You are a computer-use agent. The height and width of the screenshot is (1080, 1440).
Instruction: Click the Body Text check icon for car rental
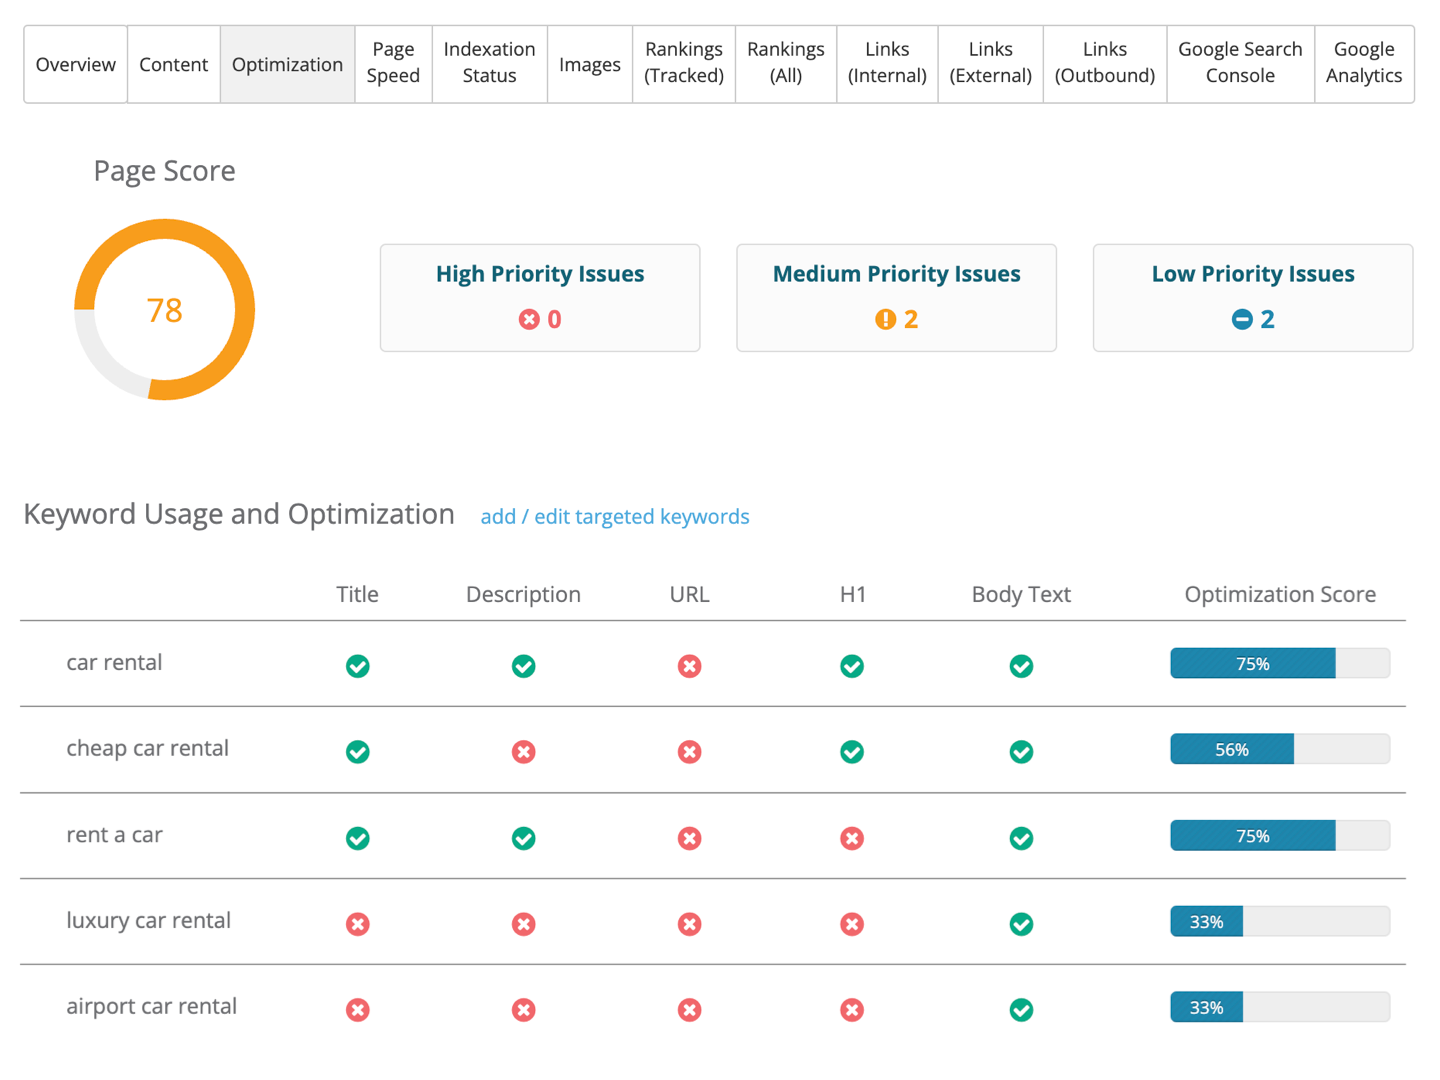click(1021, 666)
